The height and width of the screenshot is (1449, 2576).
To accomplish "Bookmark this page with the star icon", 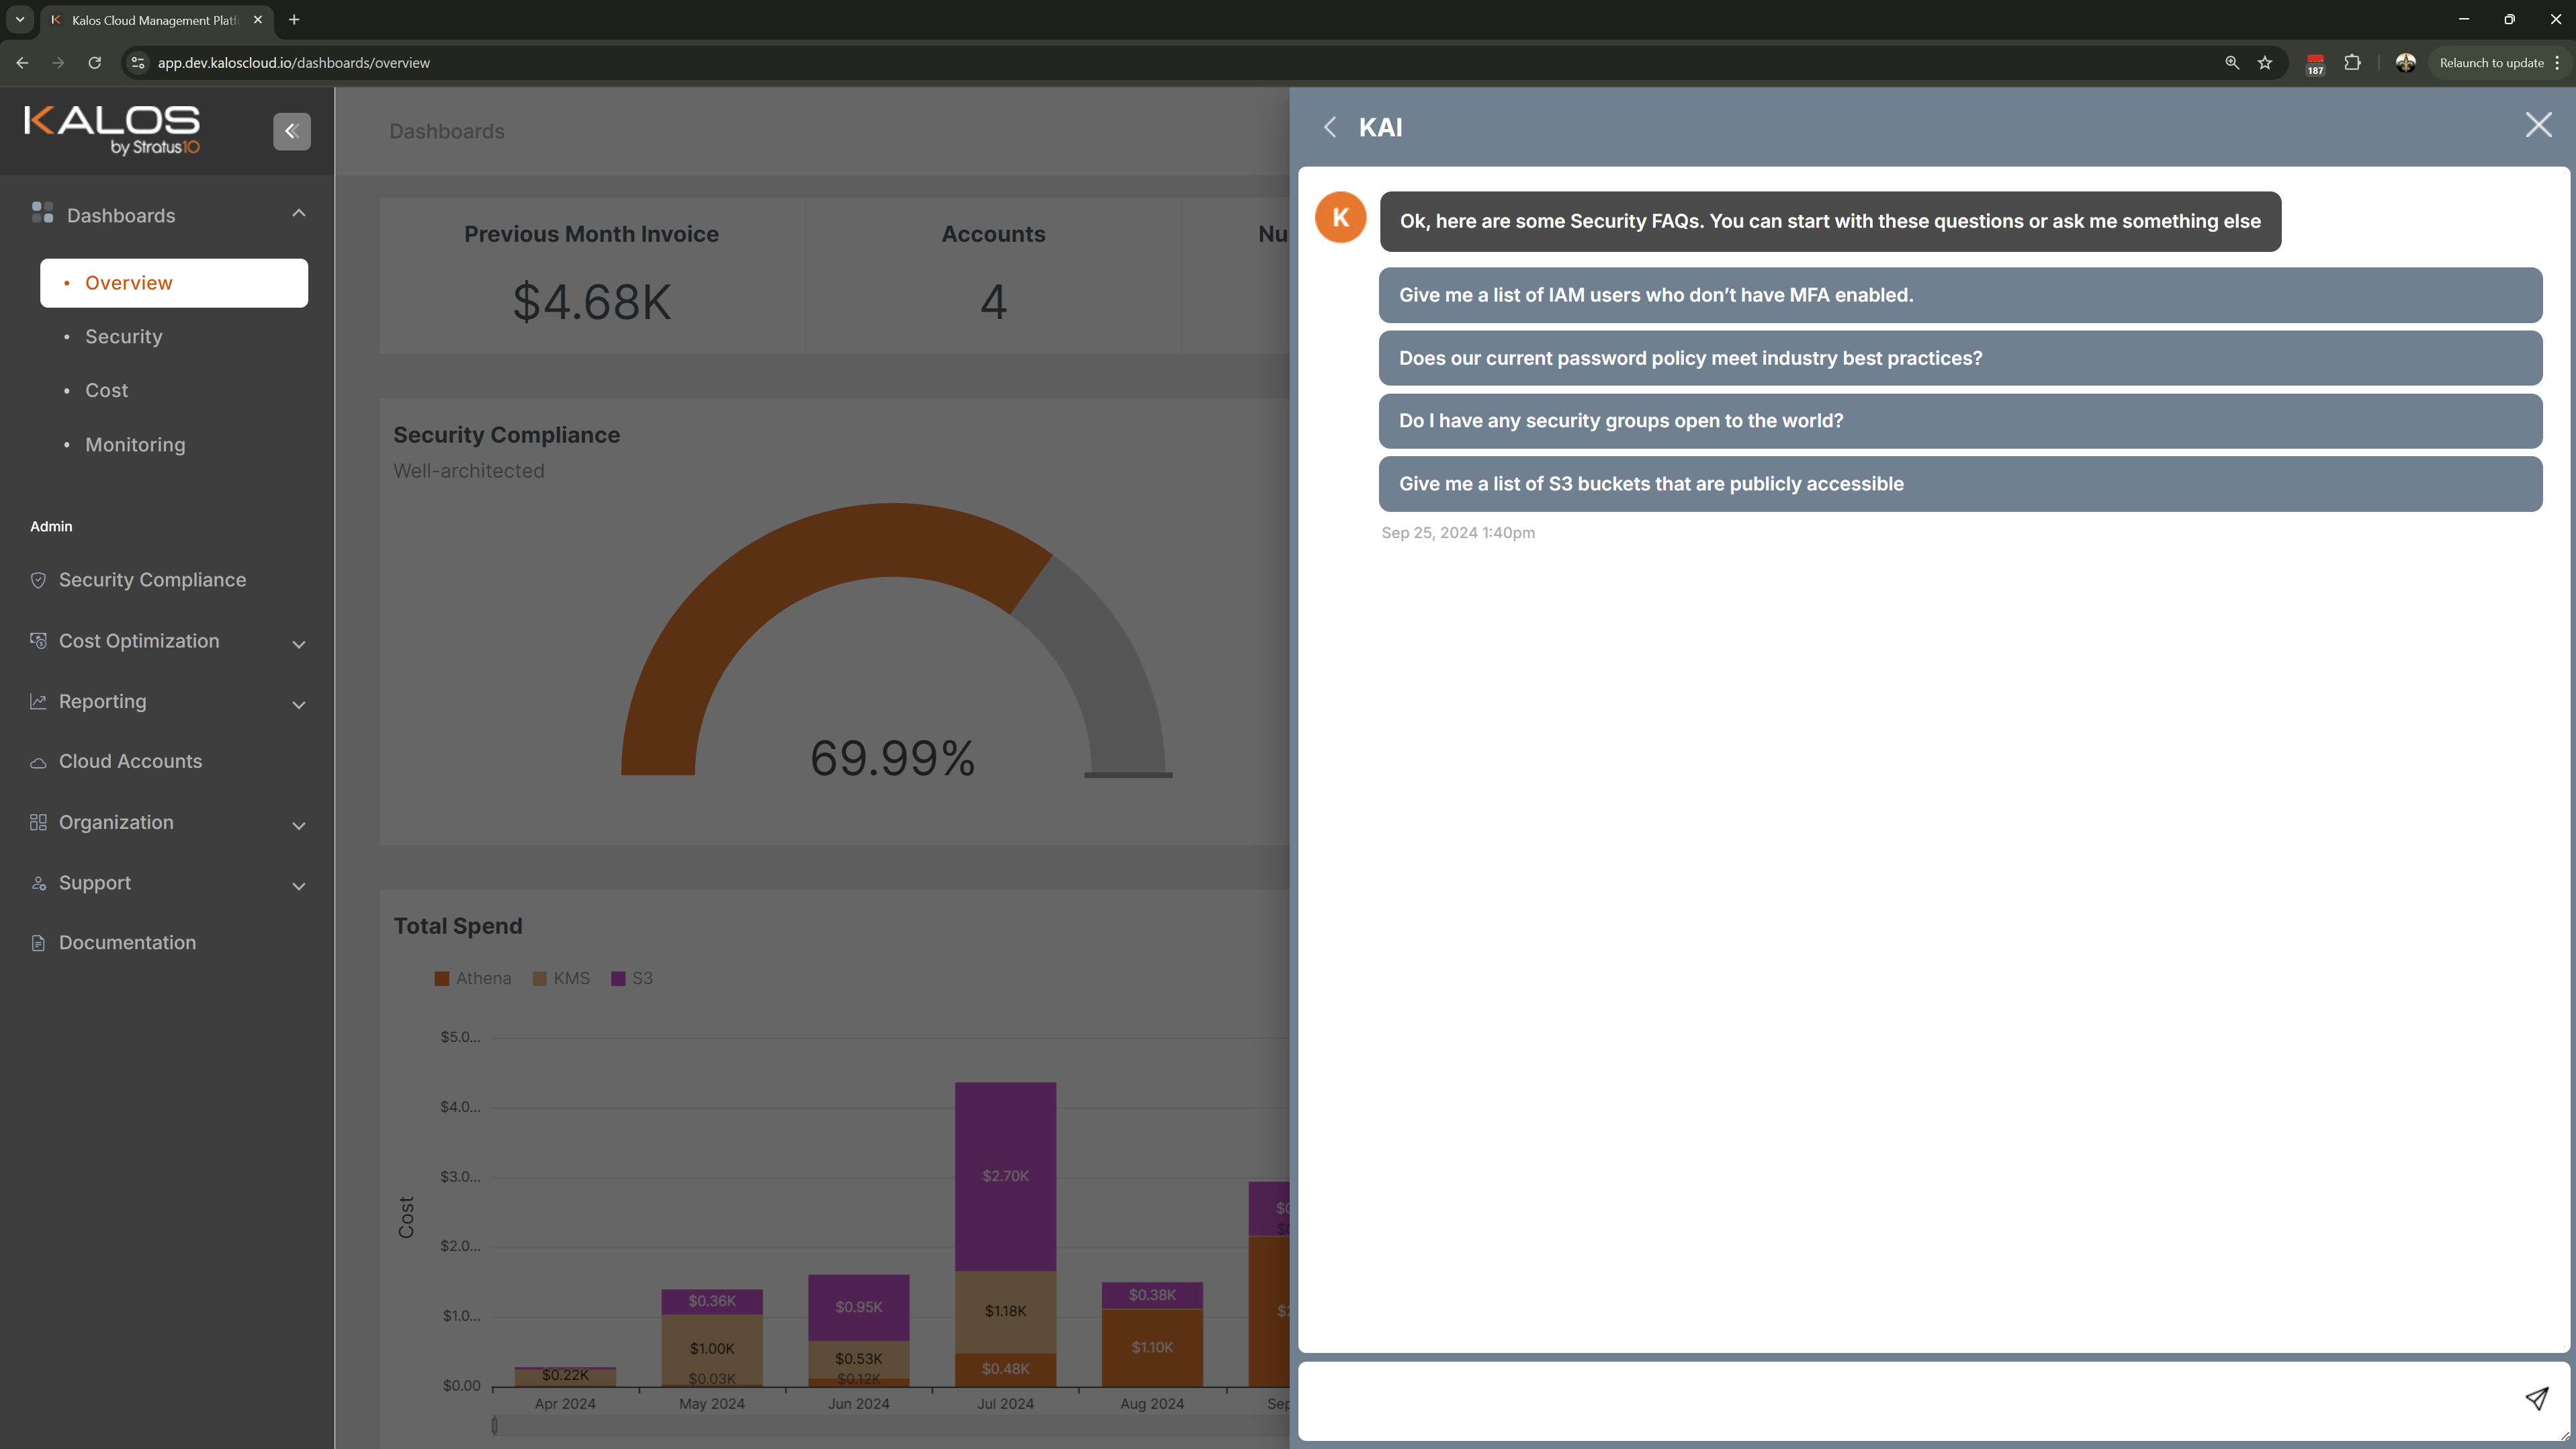I will pyautogui.click(x=2265, y=63).
